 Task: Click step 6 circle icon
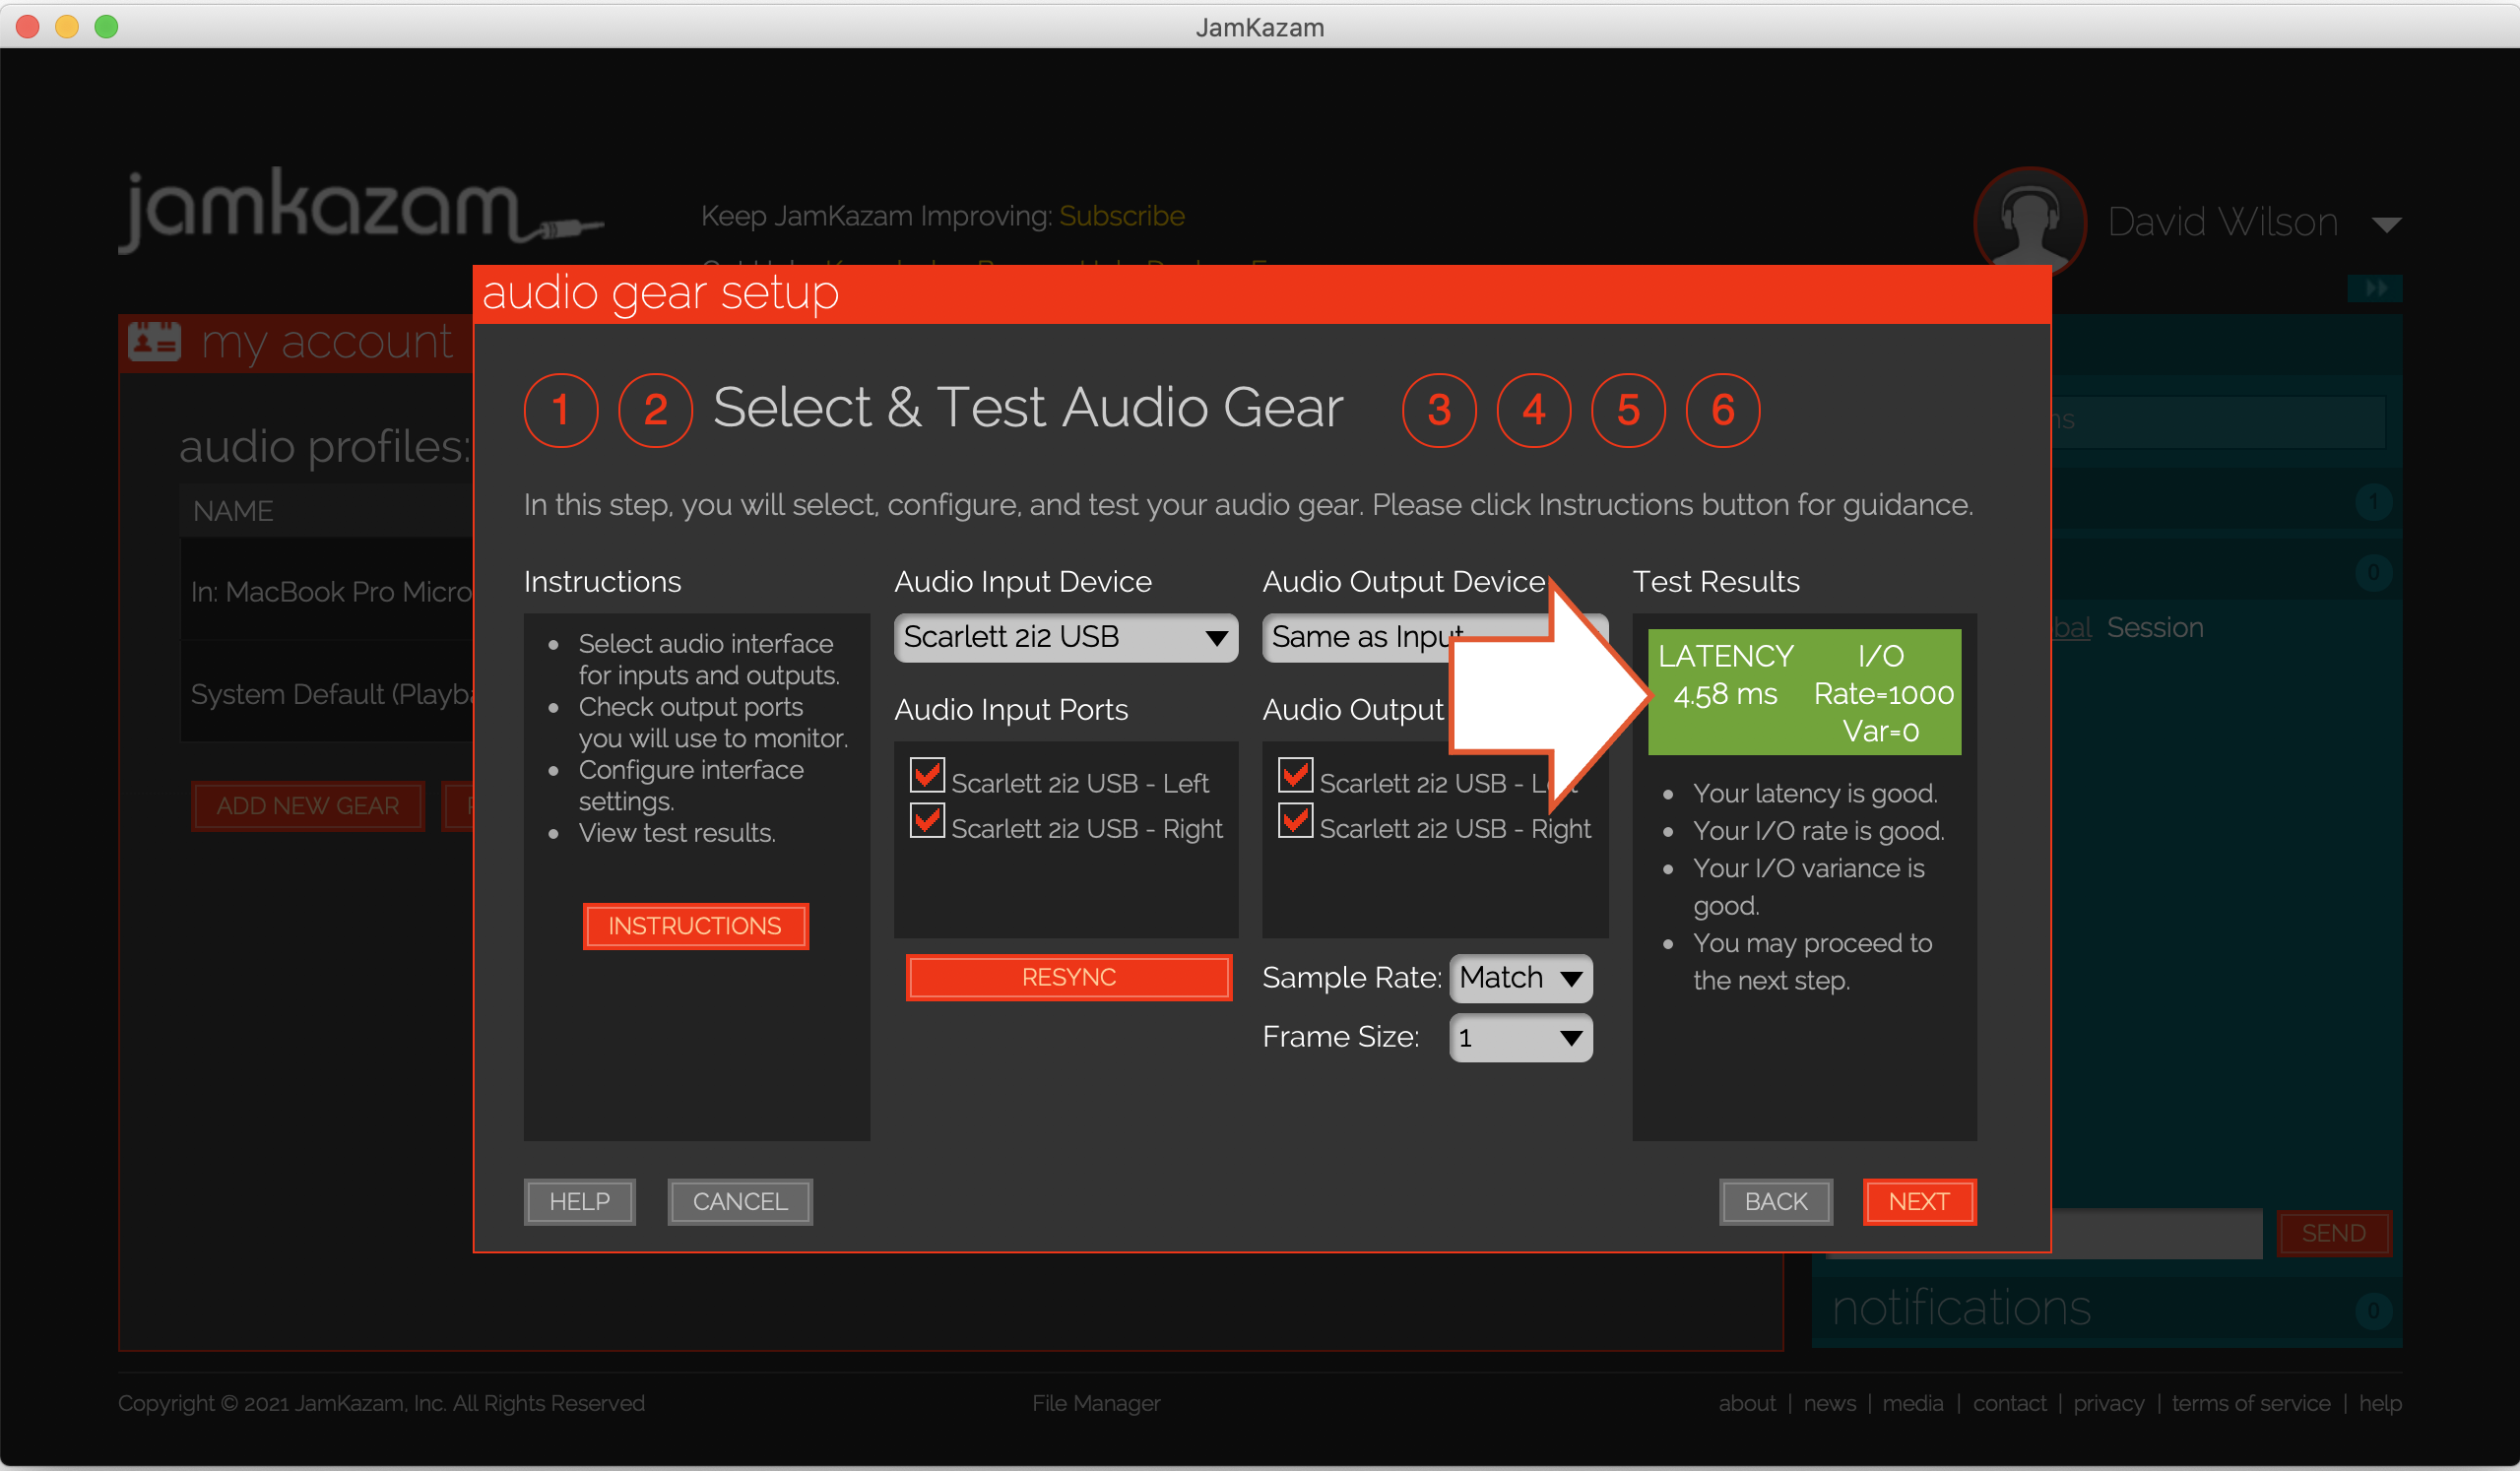pyautogui.click(x=1722, y=411)
